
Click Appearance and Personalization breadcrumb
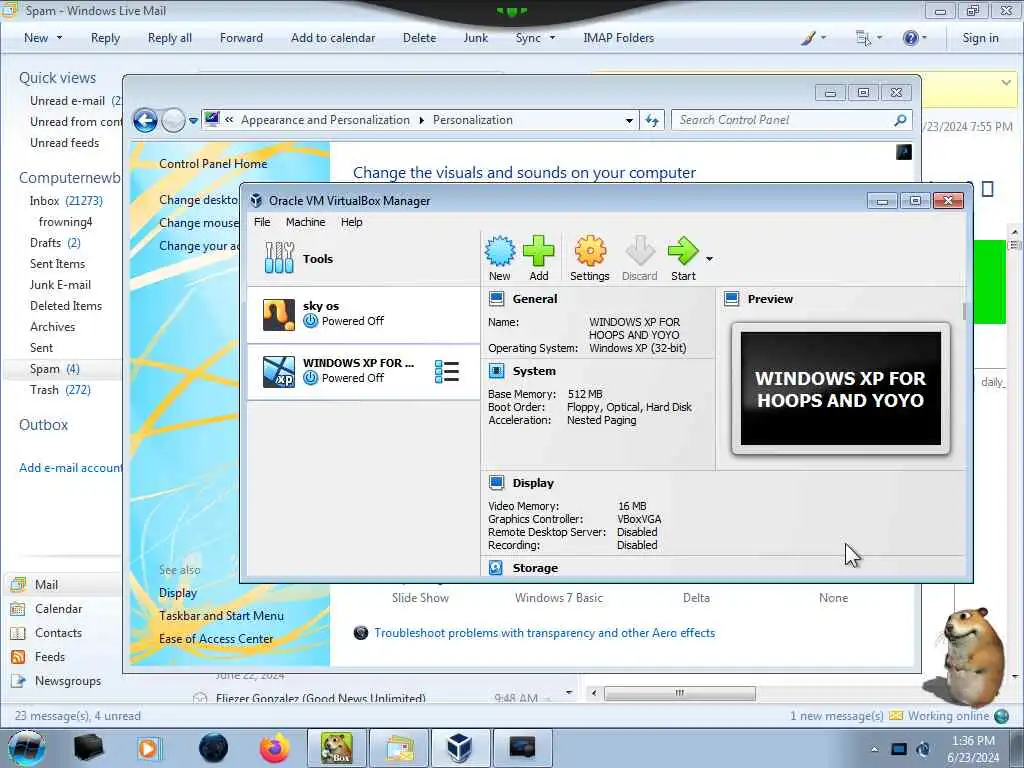pyautogui.click(x=325, y=120)
